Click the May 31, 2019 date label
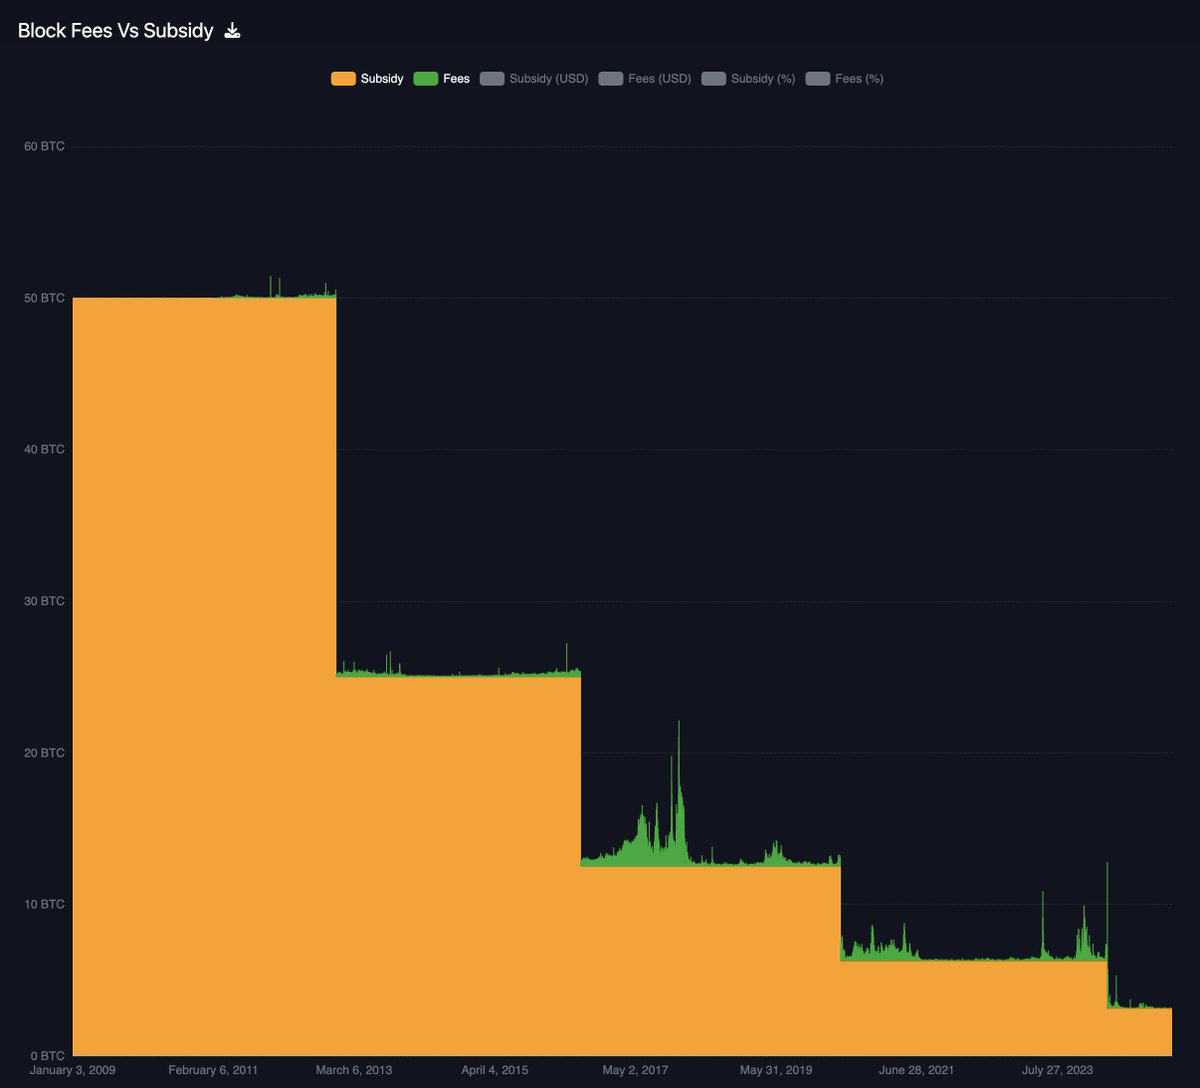 pos(776,1070)
